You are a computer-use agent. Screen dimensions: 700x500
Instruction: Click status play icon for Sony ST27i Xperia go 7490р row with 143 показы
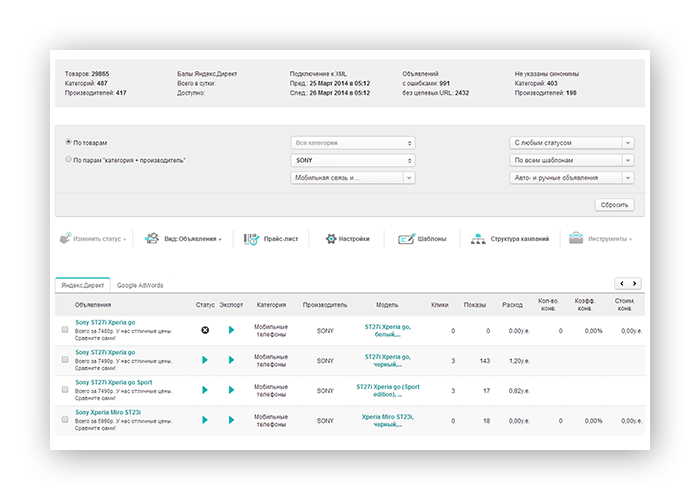(x=205, y=360)
